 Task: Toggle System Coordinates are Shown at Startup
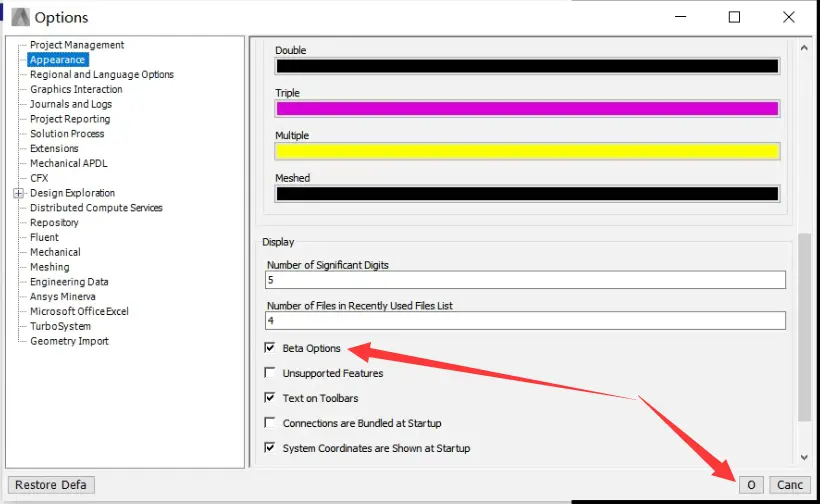click(x=270, y=448)
